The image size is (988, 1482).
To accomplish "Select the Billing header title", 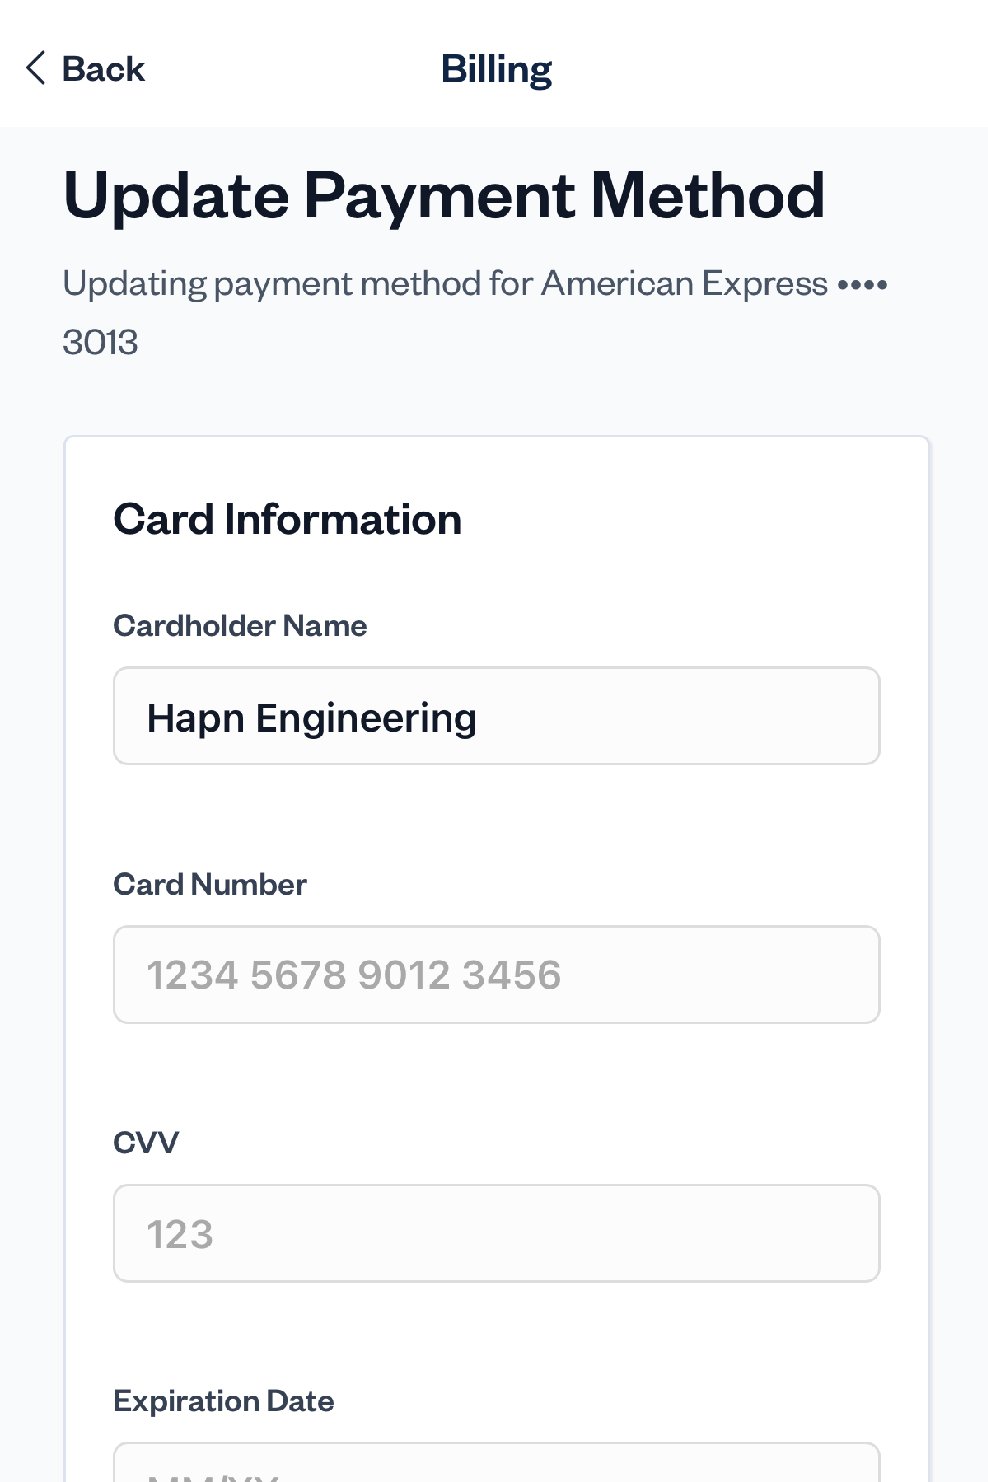I will point(496,69).
